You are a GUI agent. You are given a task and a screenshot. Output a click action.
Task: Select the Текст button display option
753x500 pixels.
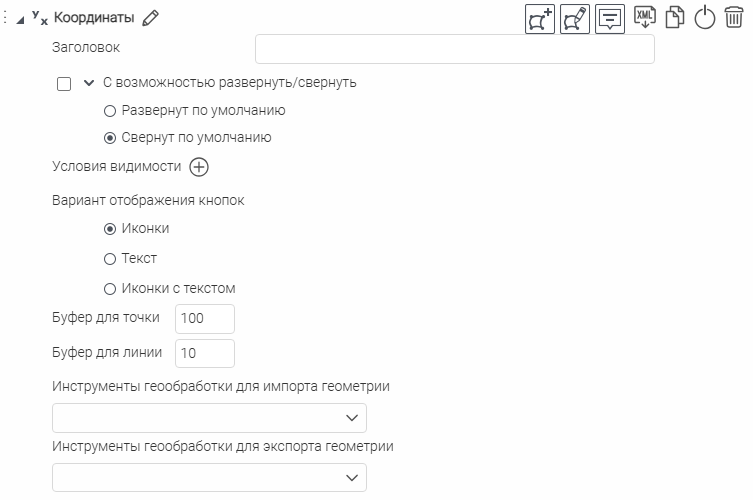pyautogui.click(x=110, y=259)
